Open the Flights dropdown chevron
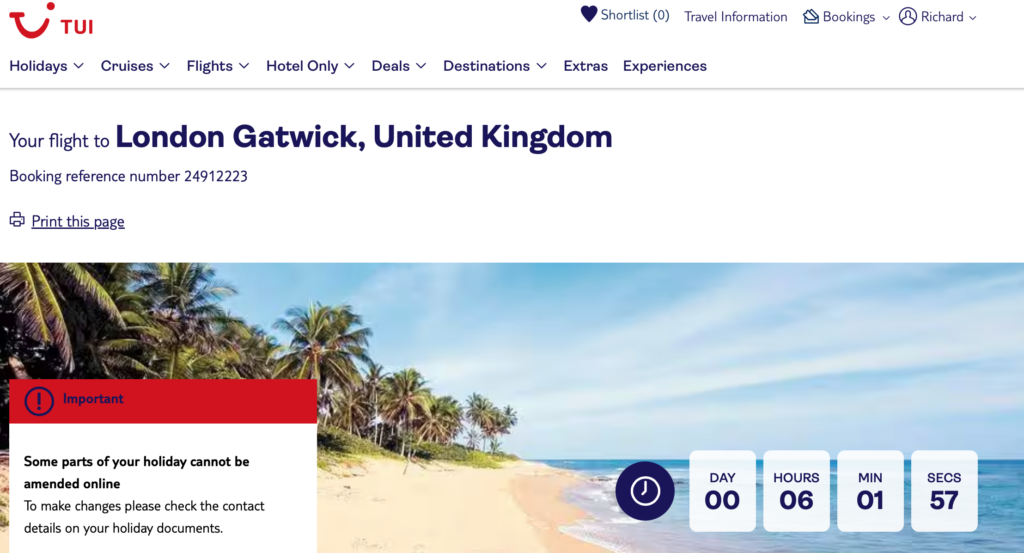This screenshot has width=1024, height=553. coord(244,66)
